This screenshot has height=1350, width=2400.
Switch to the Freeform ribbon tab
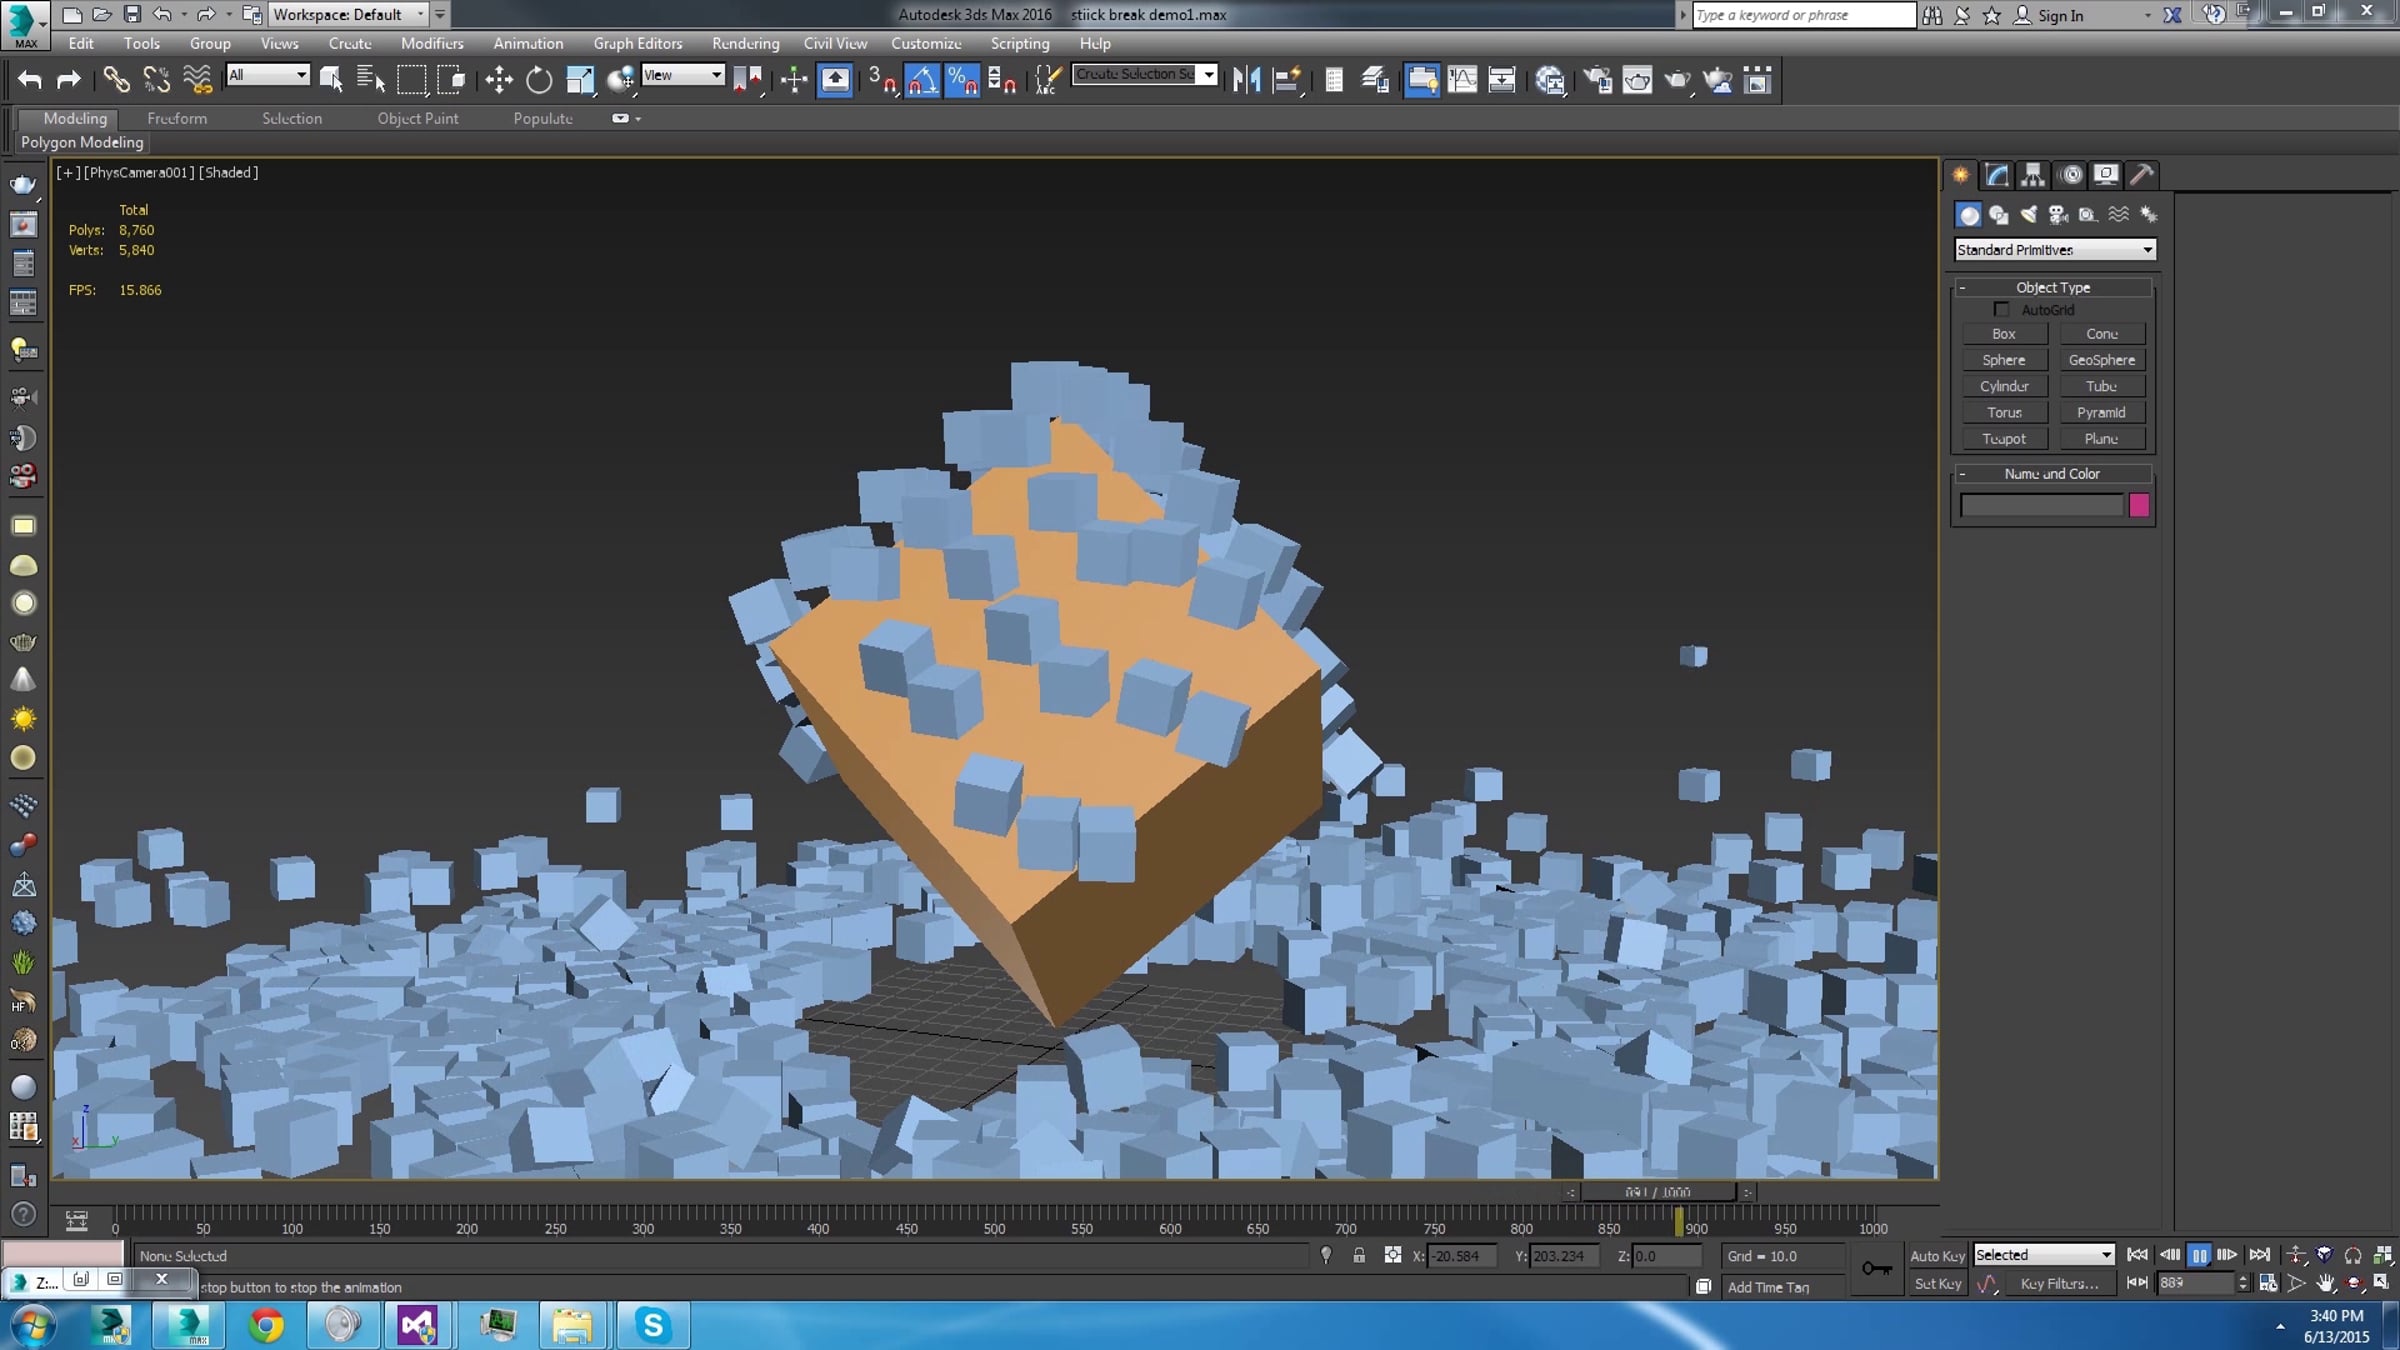coord(177,118)
